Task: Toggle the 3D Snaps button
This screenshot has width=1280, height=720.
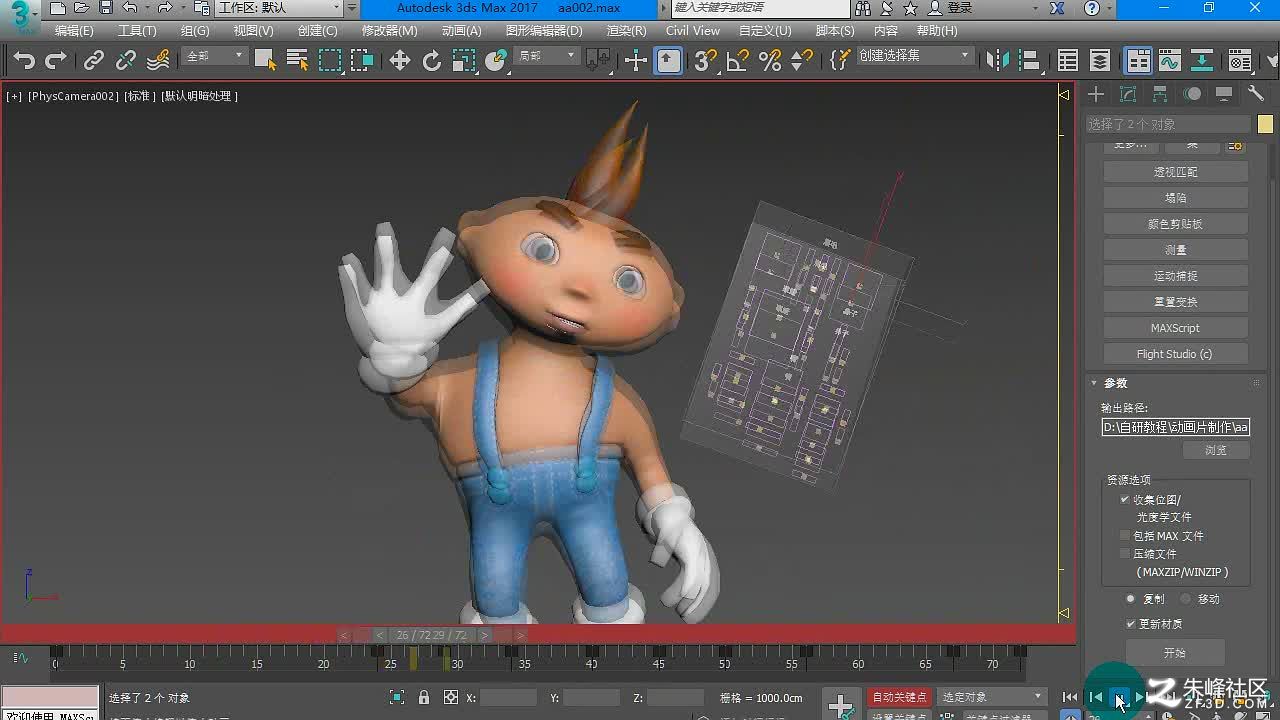Action: (x=706, y=61)
